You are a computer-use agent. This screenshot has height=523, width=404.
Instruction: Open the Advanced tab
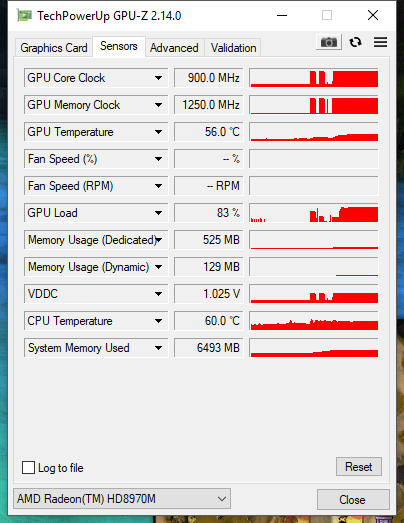click(174, 48)
